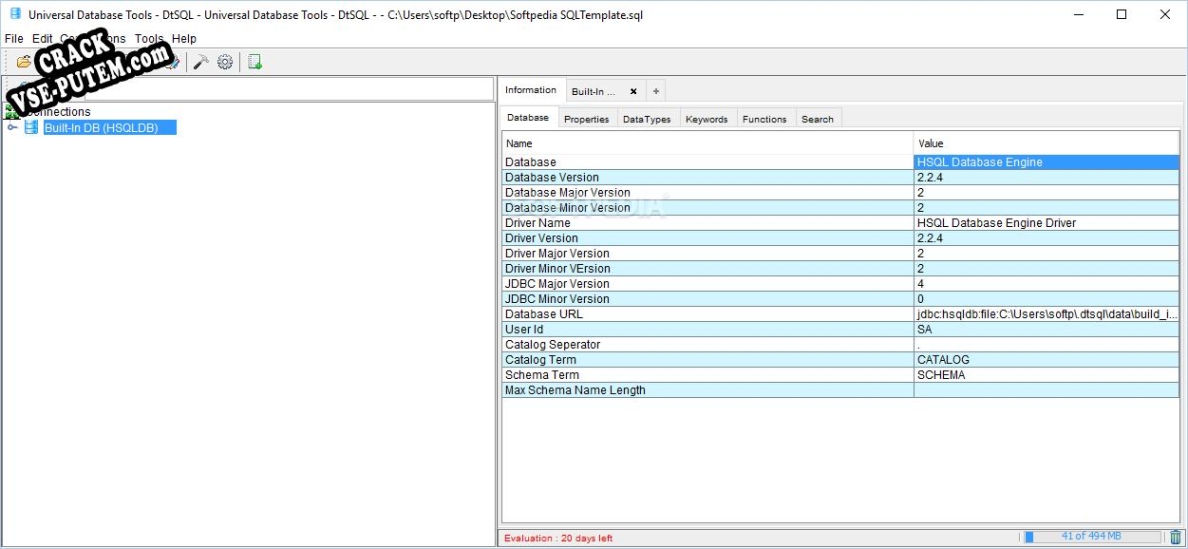This screenshot has height=549, width=1188.
Task: Click the DtSQL app icon in title bar
Action: [x=15, y=14]
